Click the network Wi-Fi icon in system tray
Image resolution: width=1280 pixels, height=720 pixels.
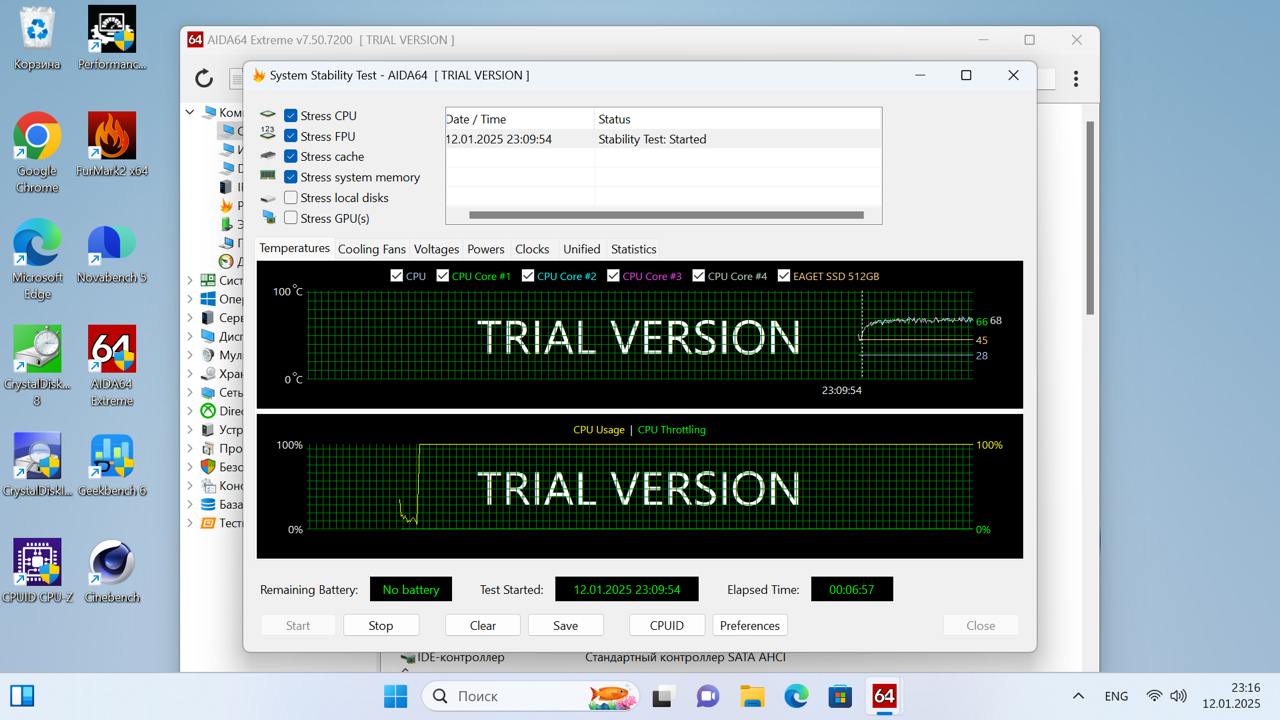point(1154,696)
